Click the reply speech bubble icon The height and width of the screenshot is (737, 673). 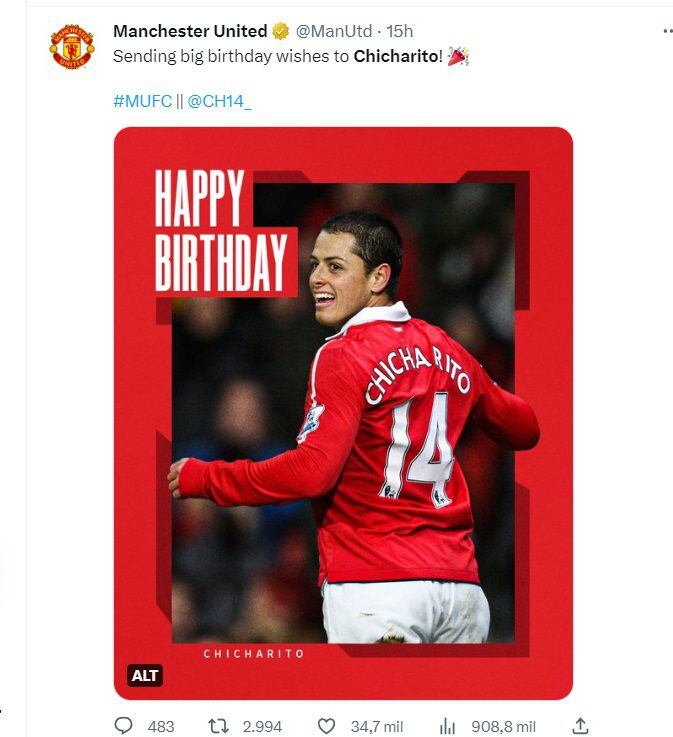click(x=124, y=726)
